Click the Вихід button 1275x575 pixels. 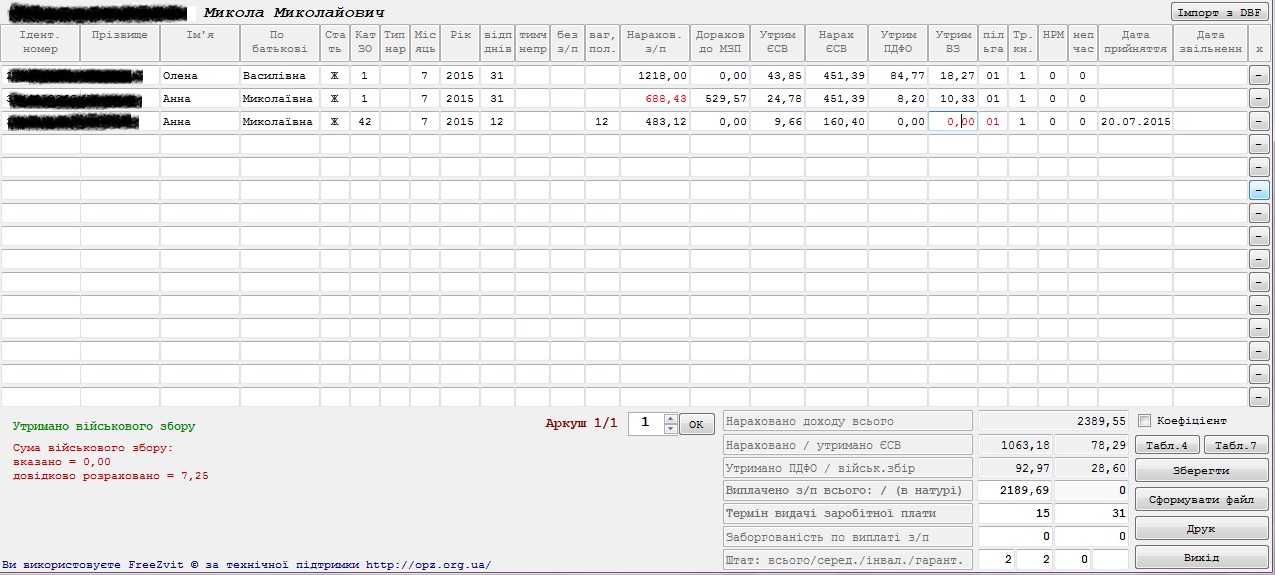click(1201, 557)
